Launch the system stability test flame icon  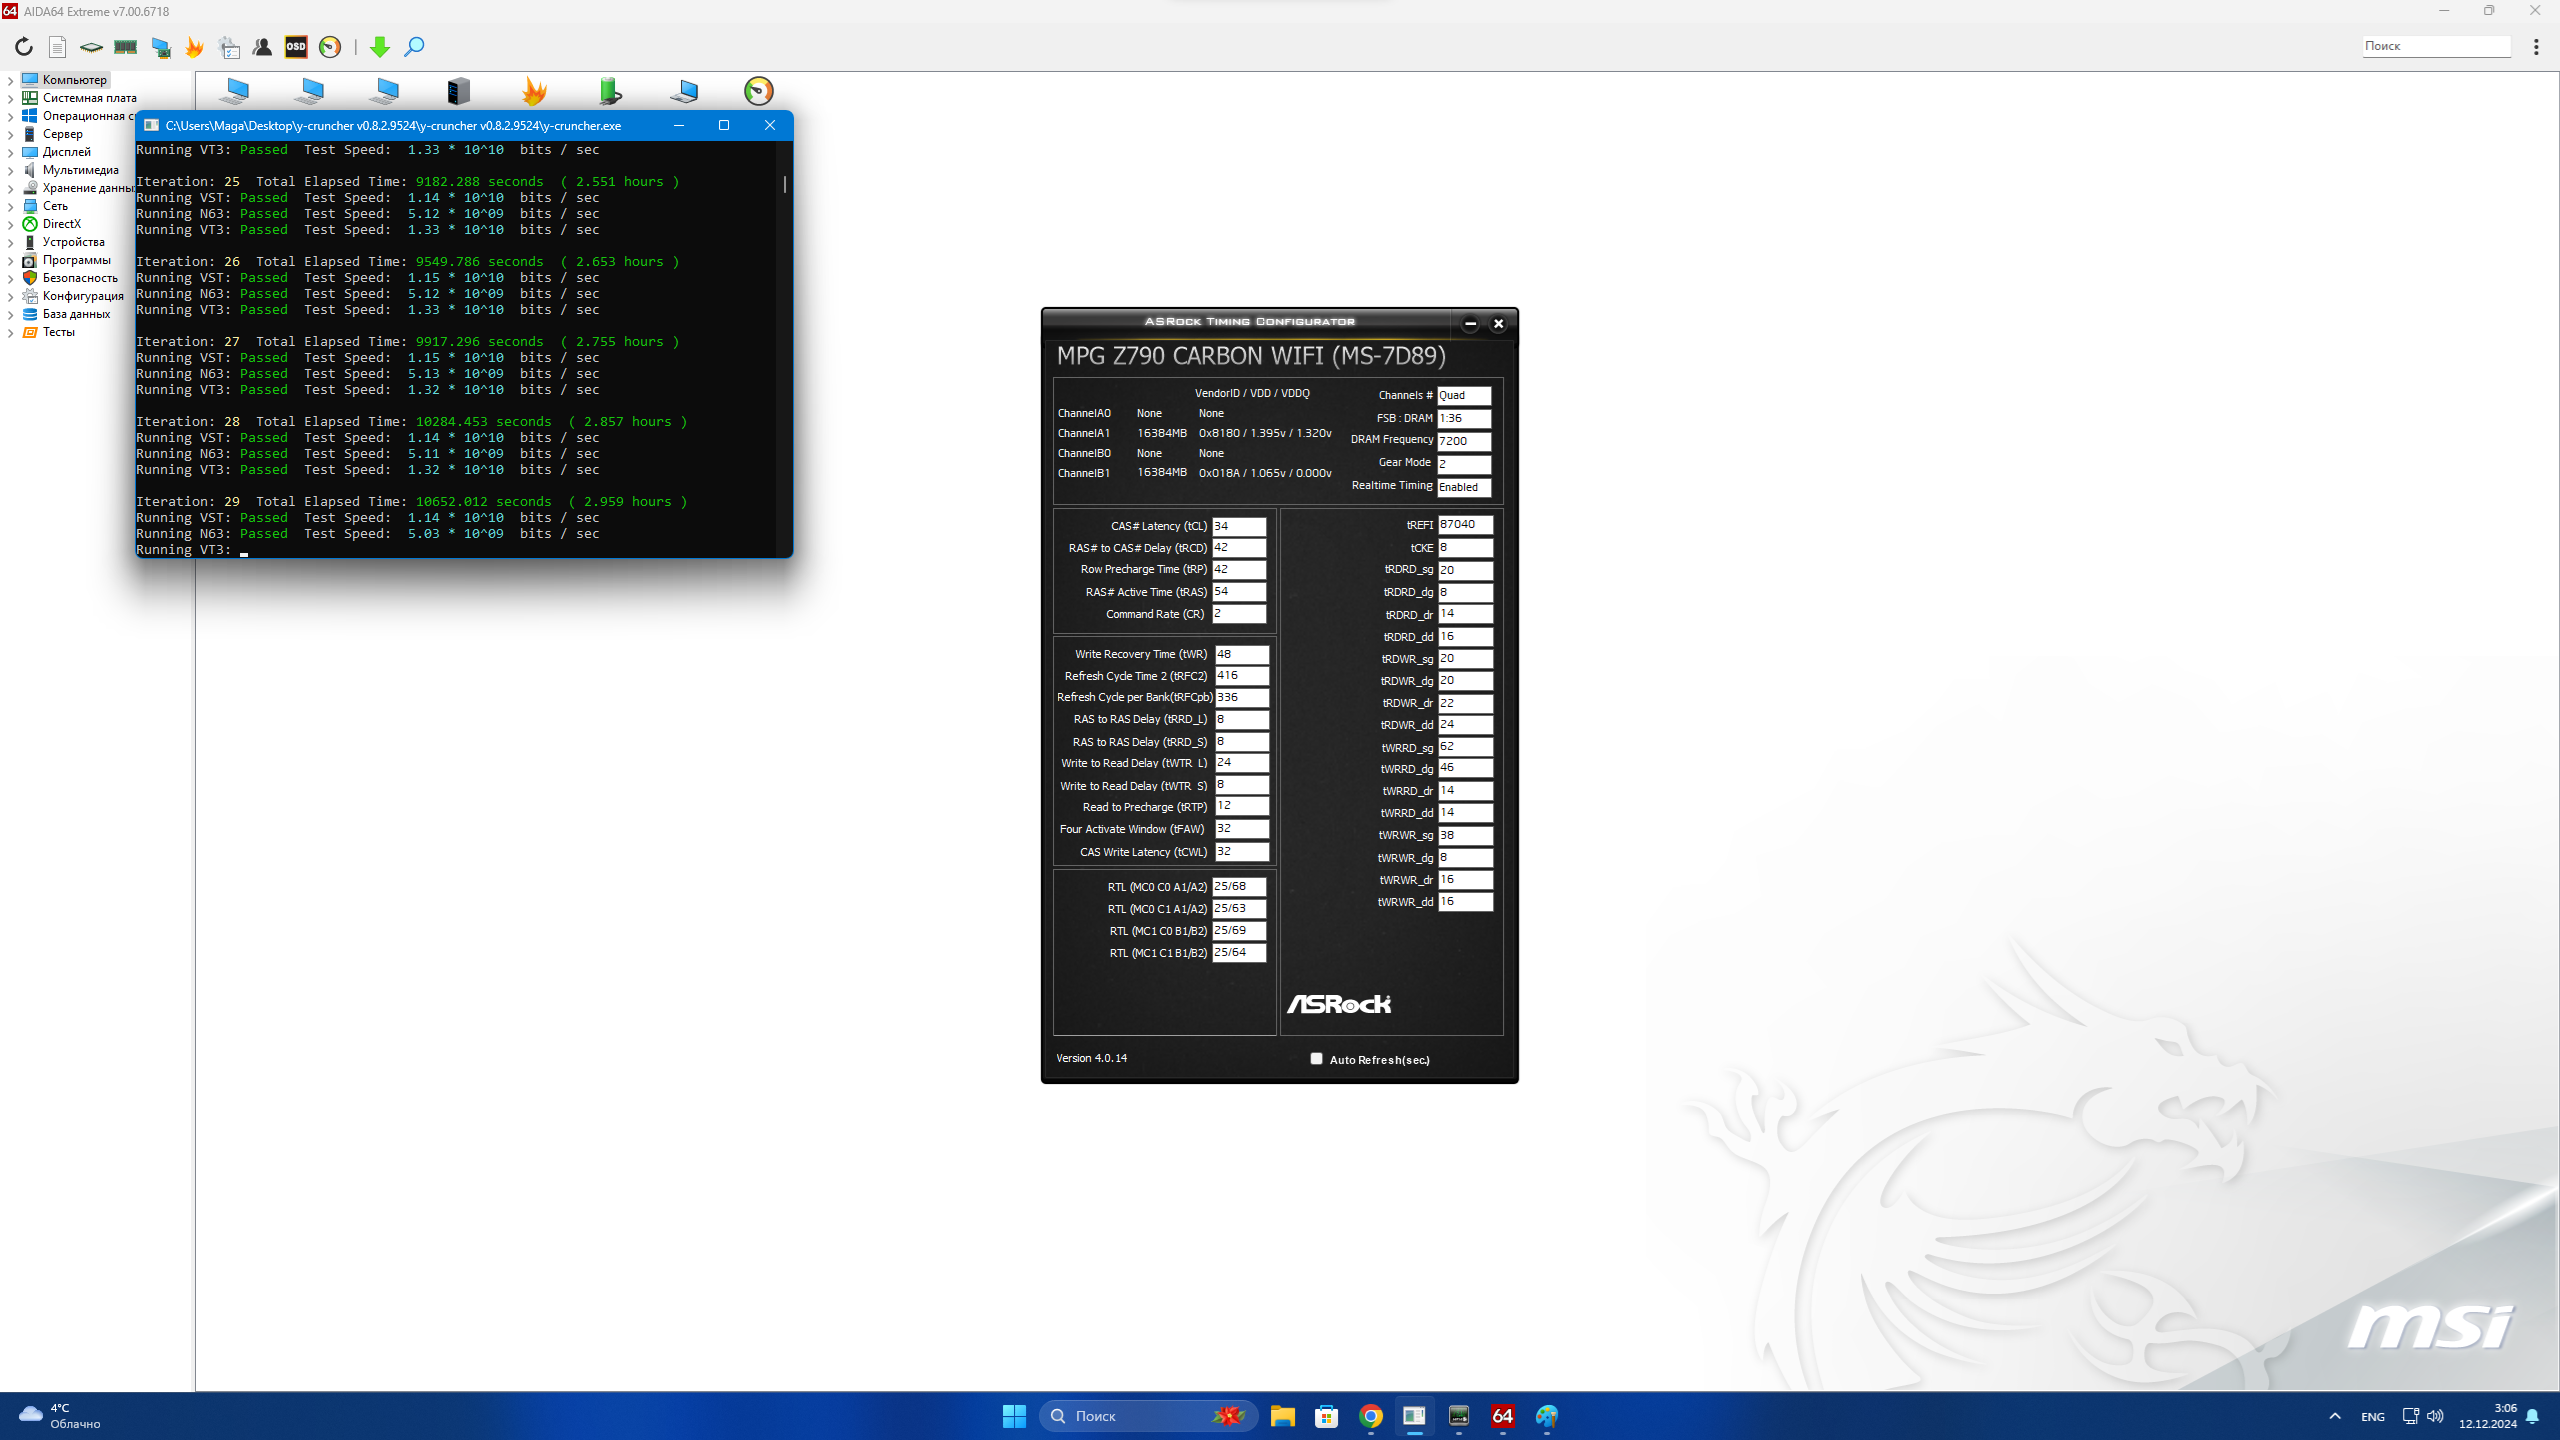(194, 47)
